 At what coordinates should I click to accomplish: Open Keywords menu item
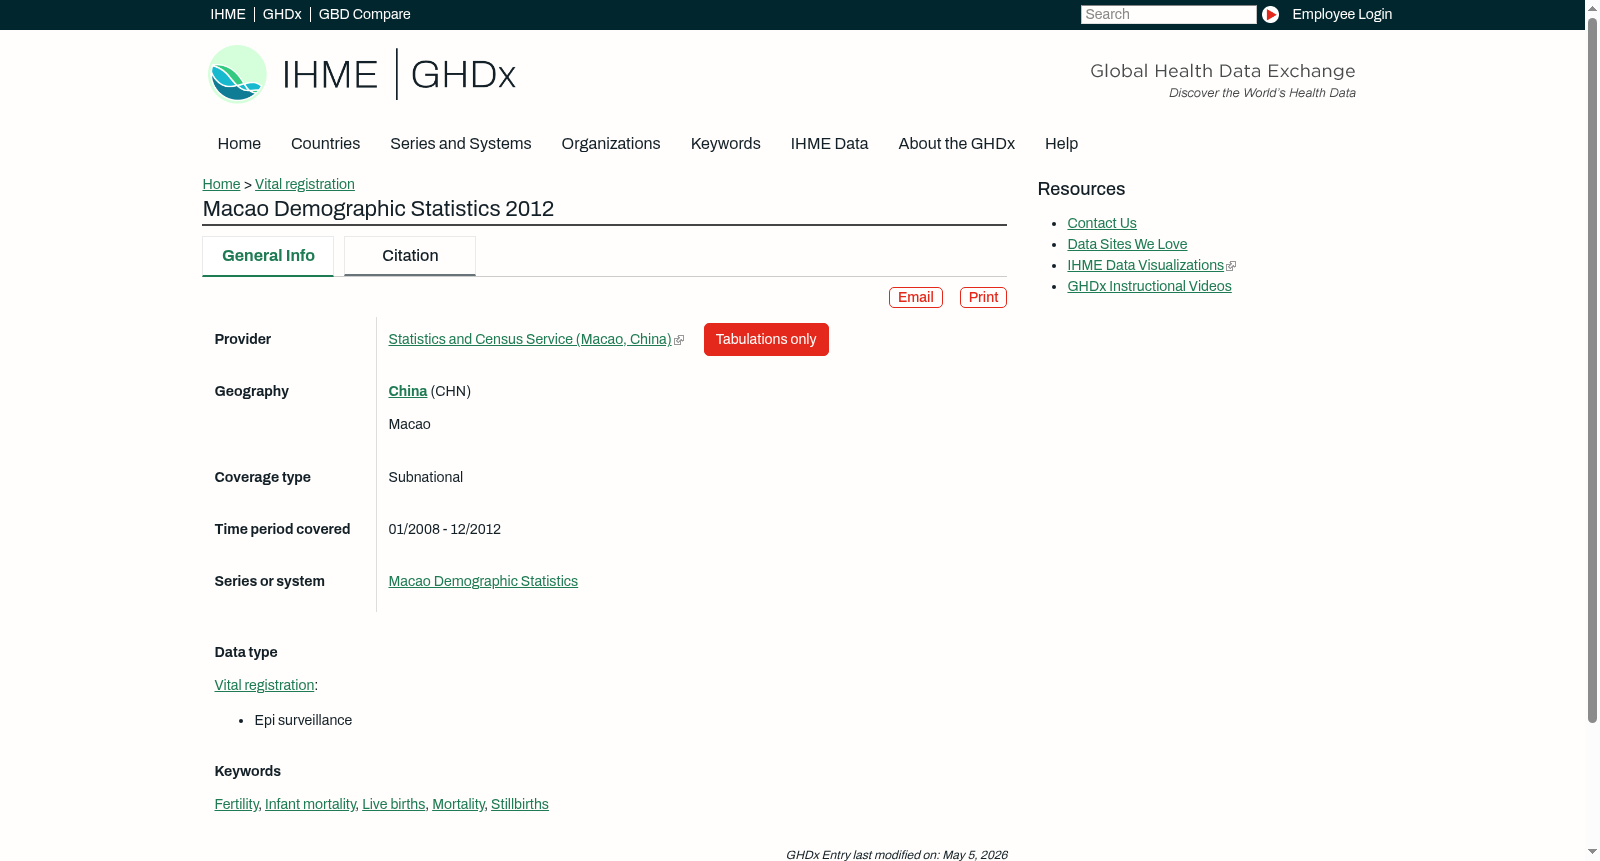tap(725, 144)
